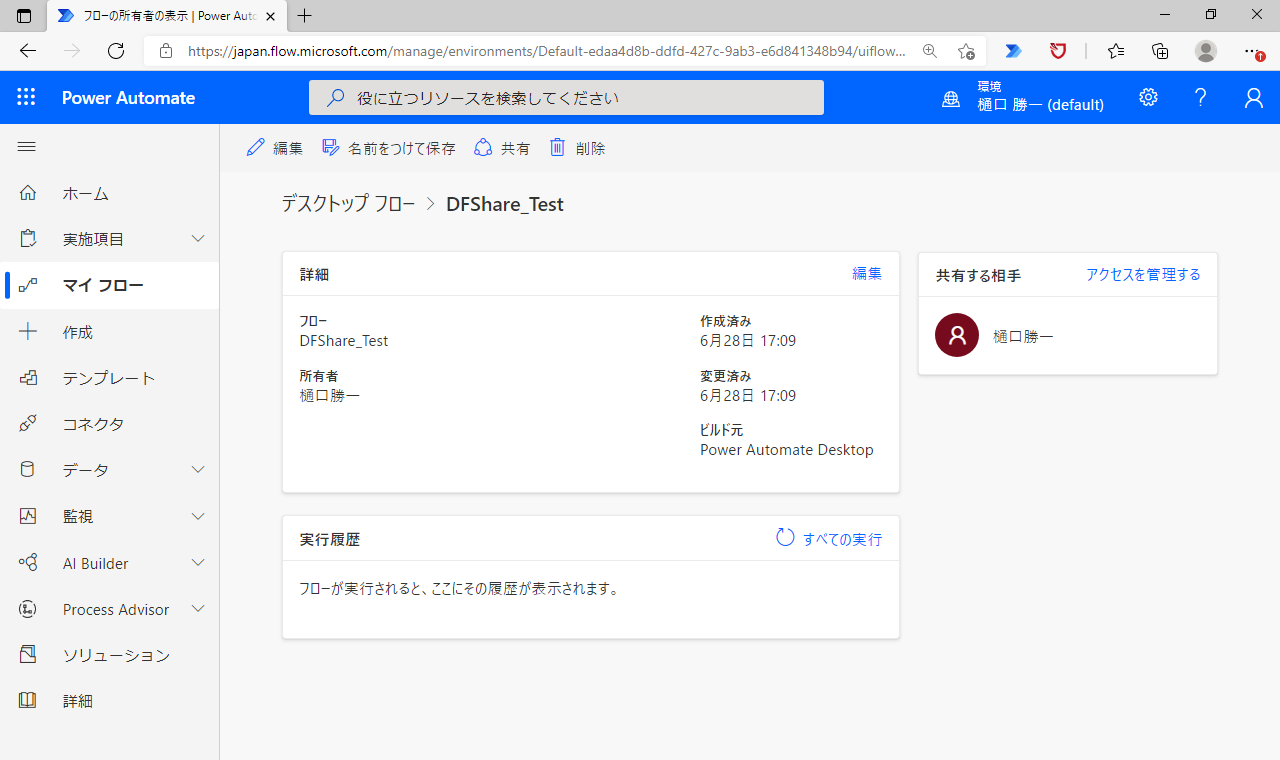Click the DFShare_Test flow name value
Image resolution: width=1280 pixels, height=760 pixels.
pyautogui.click(x=344, y=341)
